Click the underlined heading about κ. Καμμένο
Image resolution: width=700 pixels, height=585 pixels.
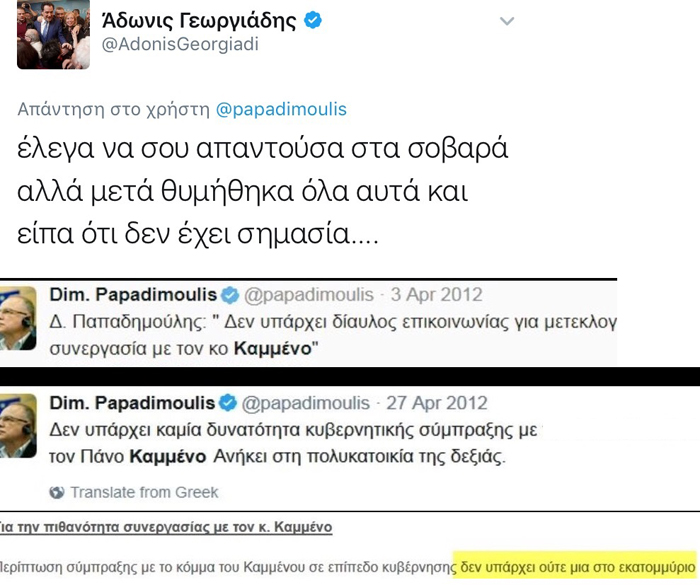(x=166, y=526)
